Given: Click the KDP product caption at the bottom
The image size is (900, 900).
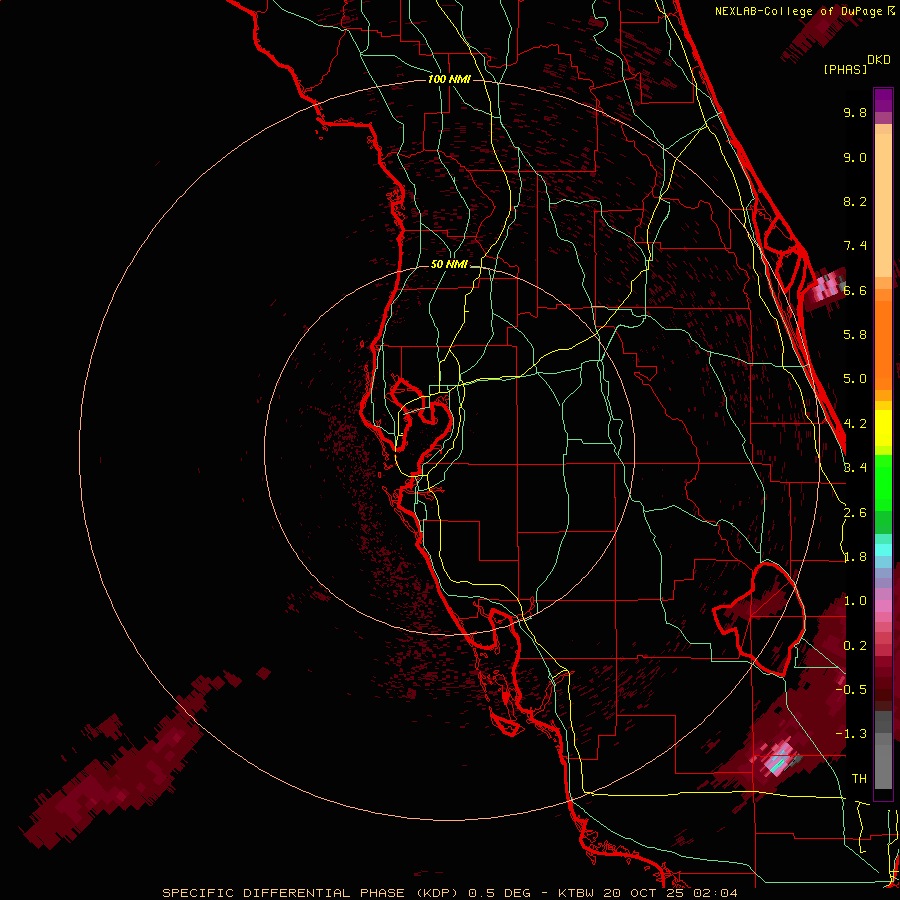Looking at the screenshot, I should (x=450, y=893).
